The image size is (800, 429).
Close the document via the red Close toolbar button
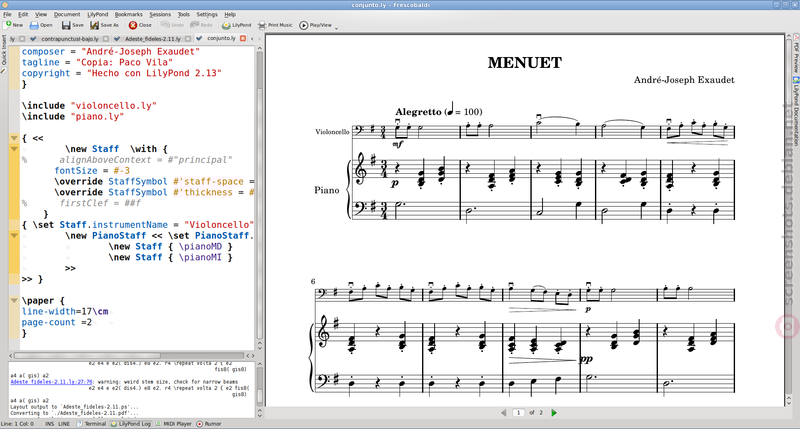[x=140, y=25]
